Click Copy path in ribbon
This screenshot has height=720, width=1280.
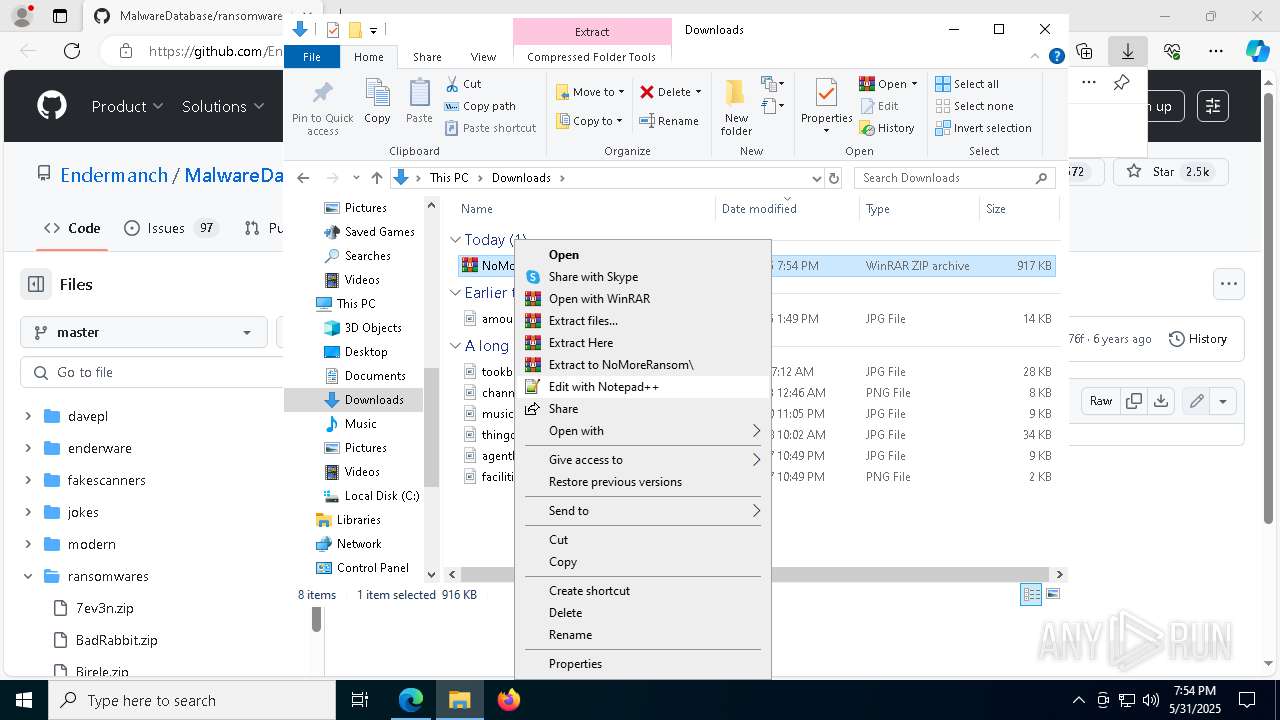pyautogui.click(x=480, y=106)
